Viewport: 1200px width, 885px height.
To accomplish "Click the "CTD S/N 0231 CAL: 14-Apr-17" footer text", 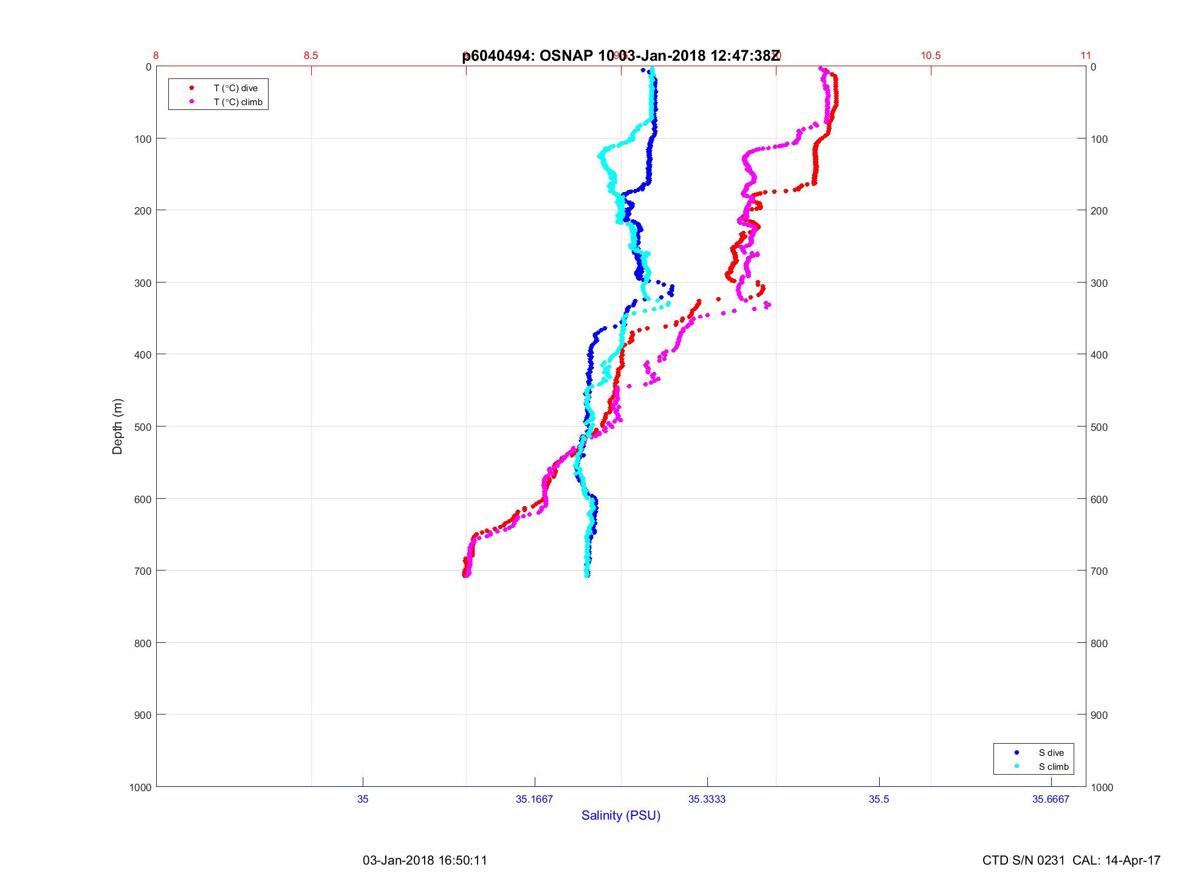I will [1072, 860].
